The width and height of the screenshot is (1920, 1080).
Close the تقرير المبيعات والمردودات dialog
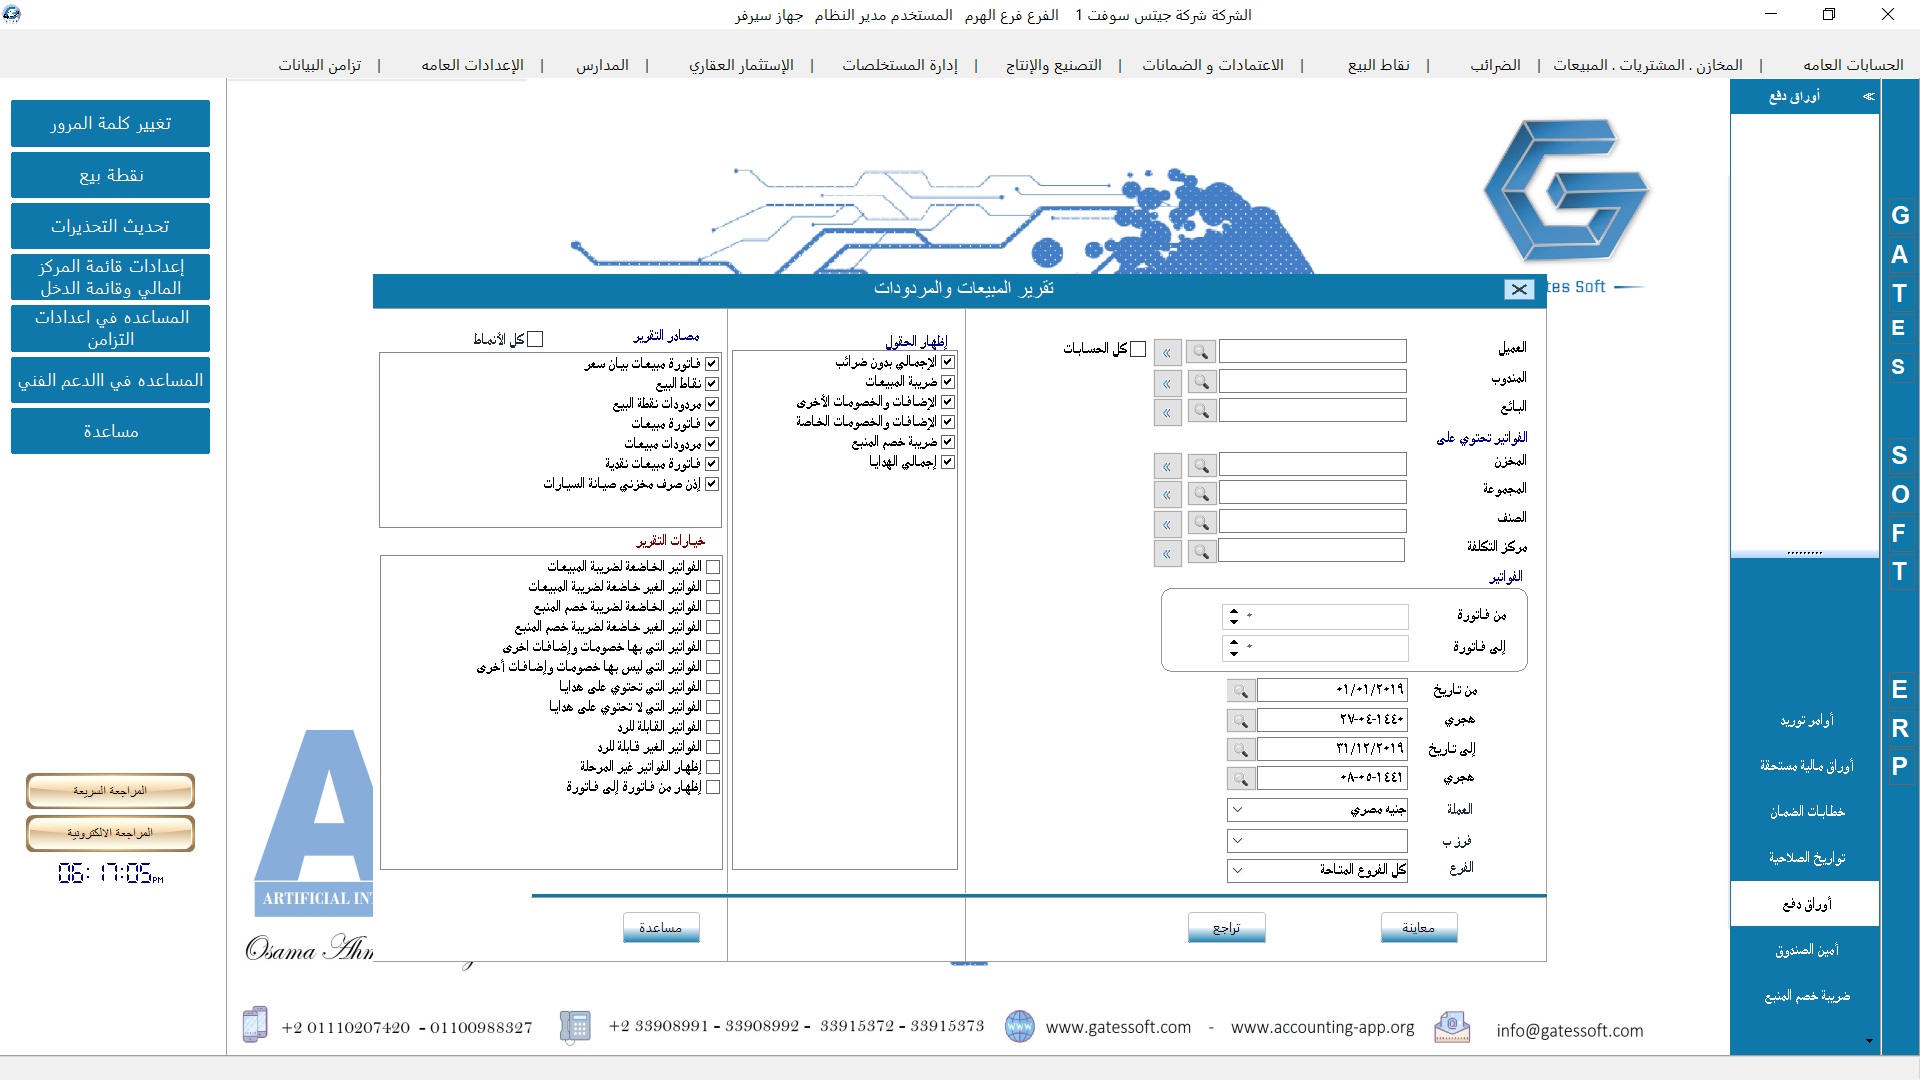pyautogui.click(x=1519, y=289)
